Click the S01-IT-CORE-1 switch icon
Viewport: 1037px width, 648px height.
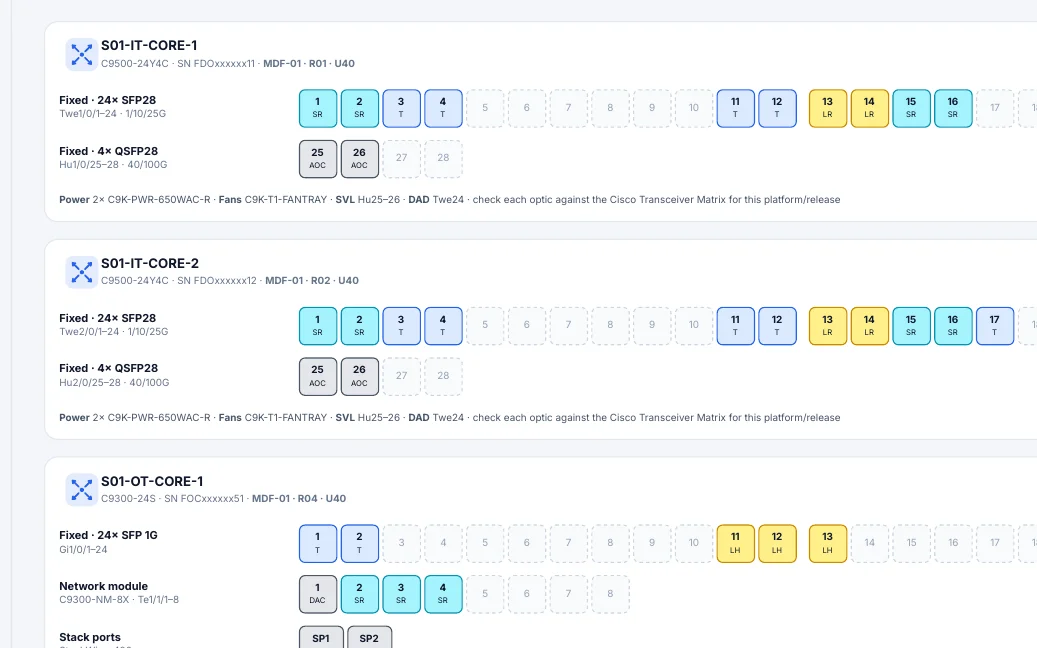point(81,54)
